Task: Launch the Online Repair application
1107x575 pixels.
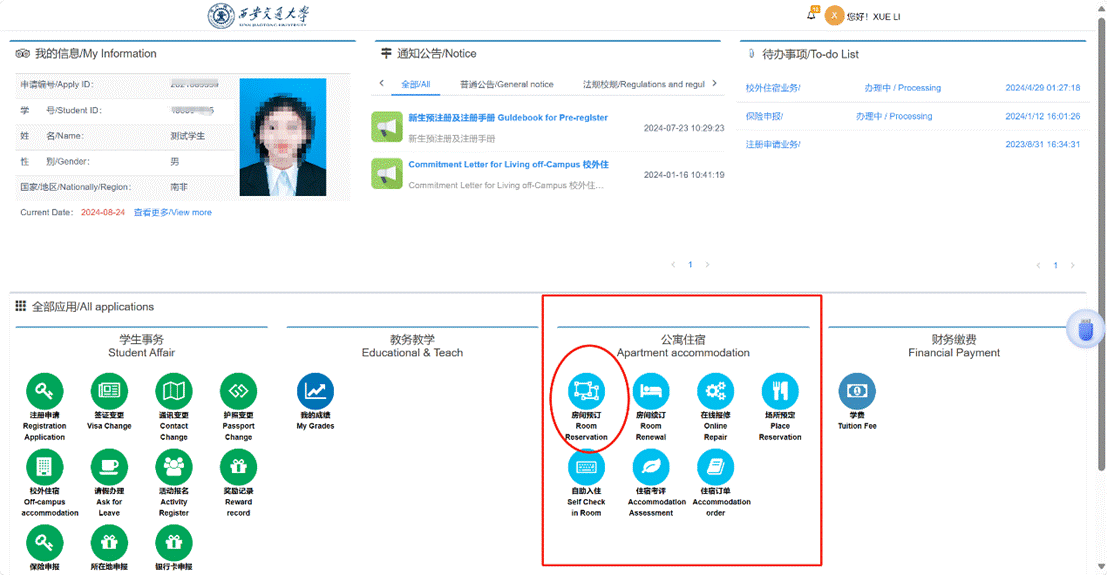Action: tap(715, 392)
